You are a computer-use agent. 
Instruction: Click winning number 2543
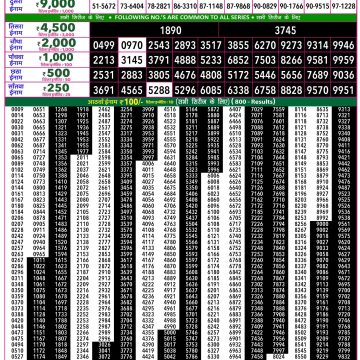tap(159, 45)
